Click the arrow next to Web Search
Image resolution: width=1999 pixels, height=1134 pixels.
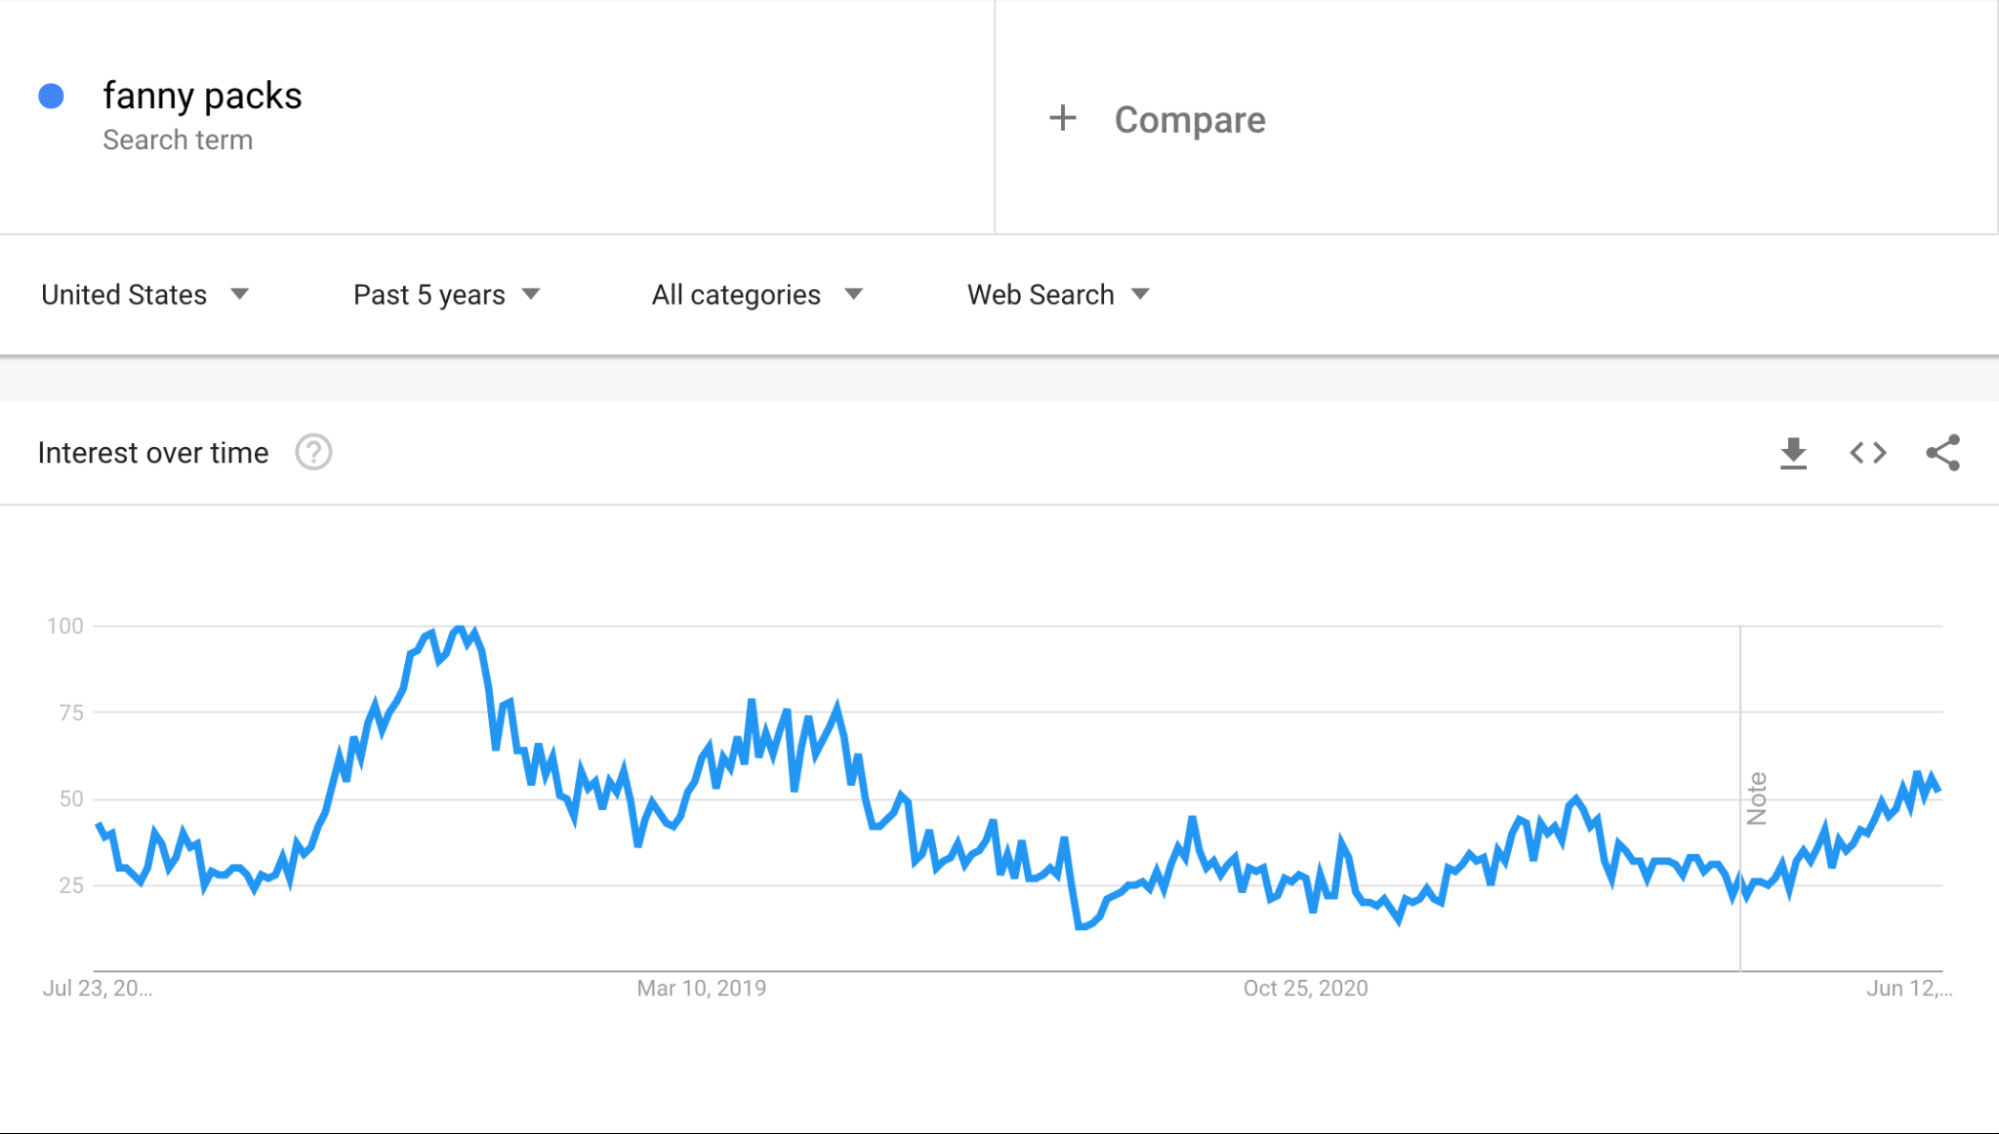[1140, 294]
